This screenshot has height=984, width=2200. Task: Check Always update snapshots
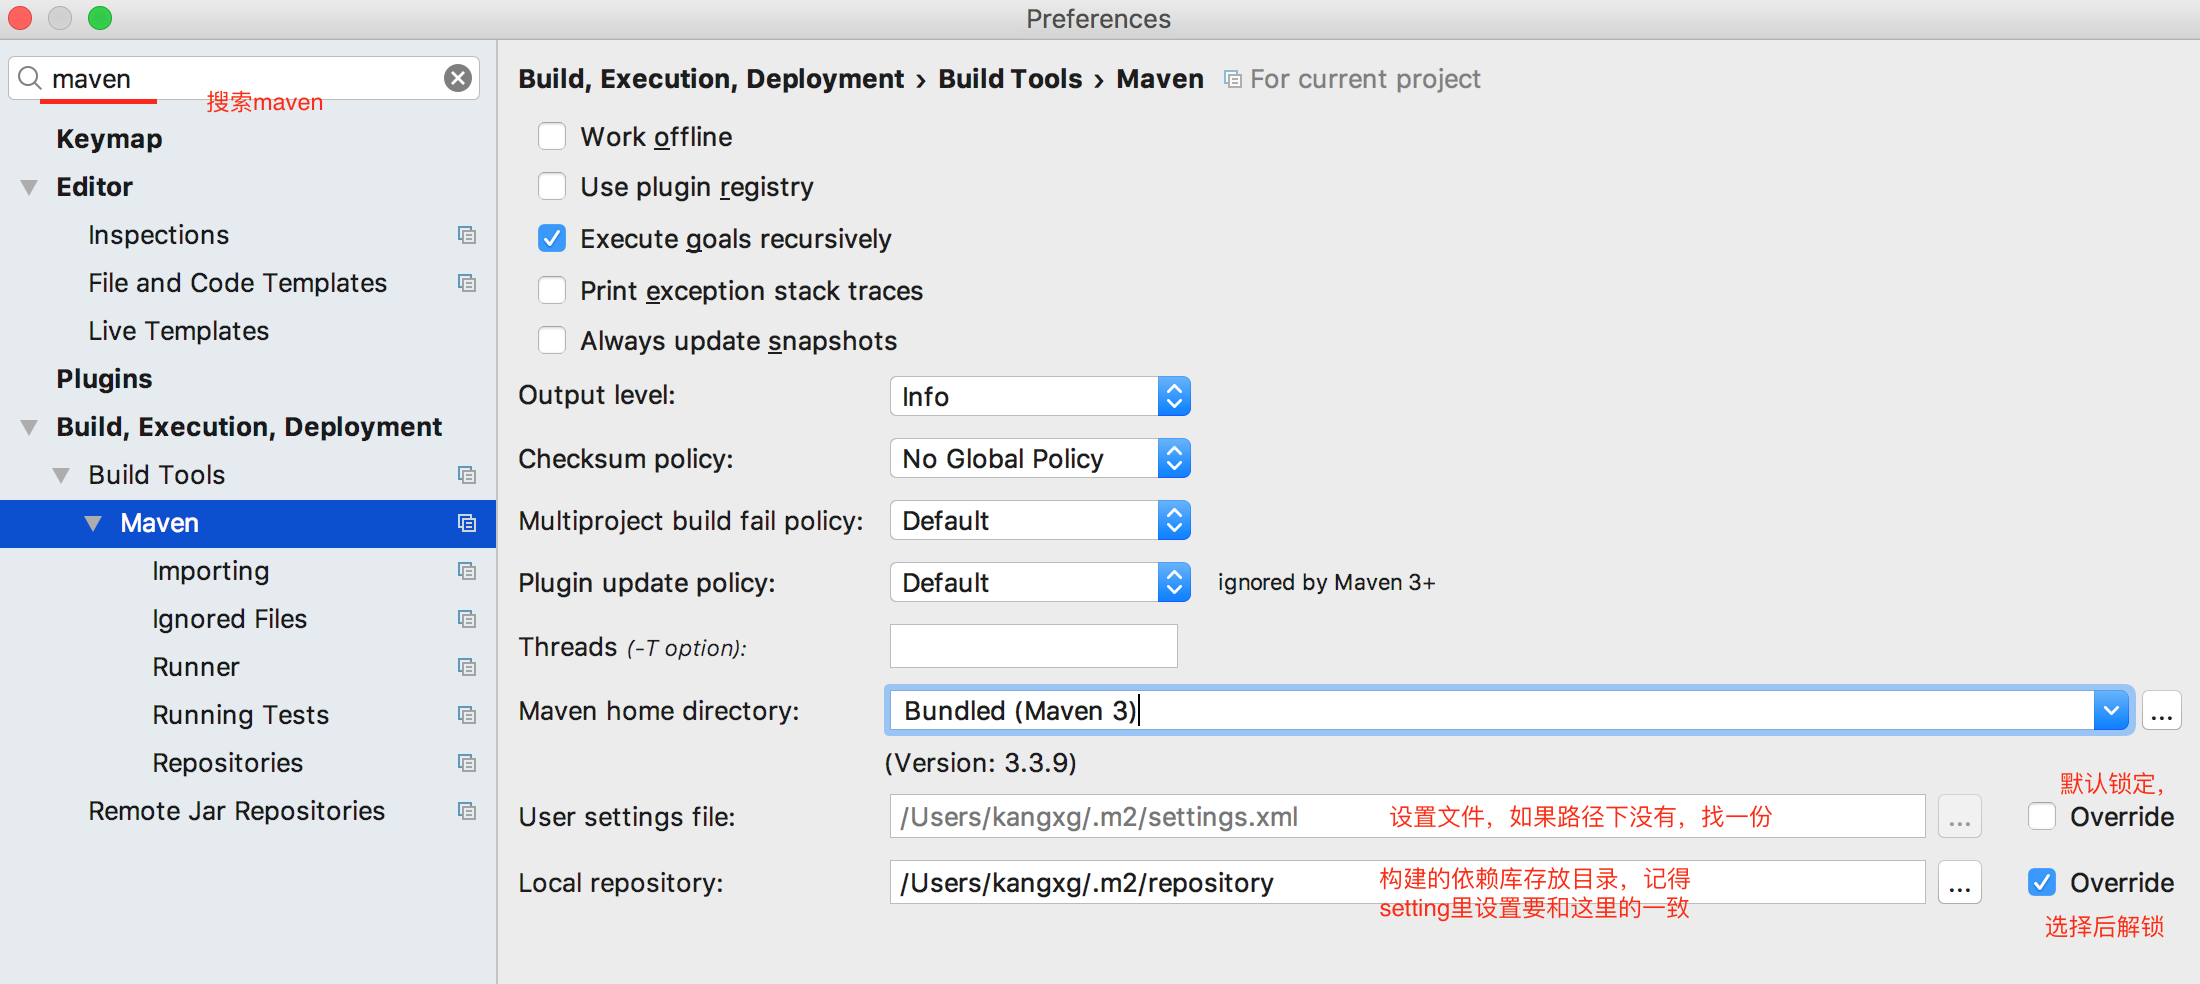click(551, 340)
